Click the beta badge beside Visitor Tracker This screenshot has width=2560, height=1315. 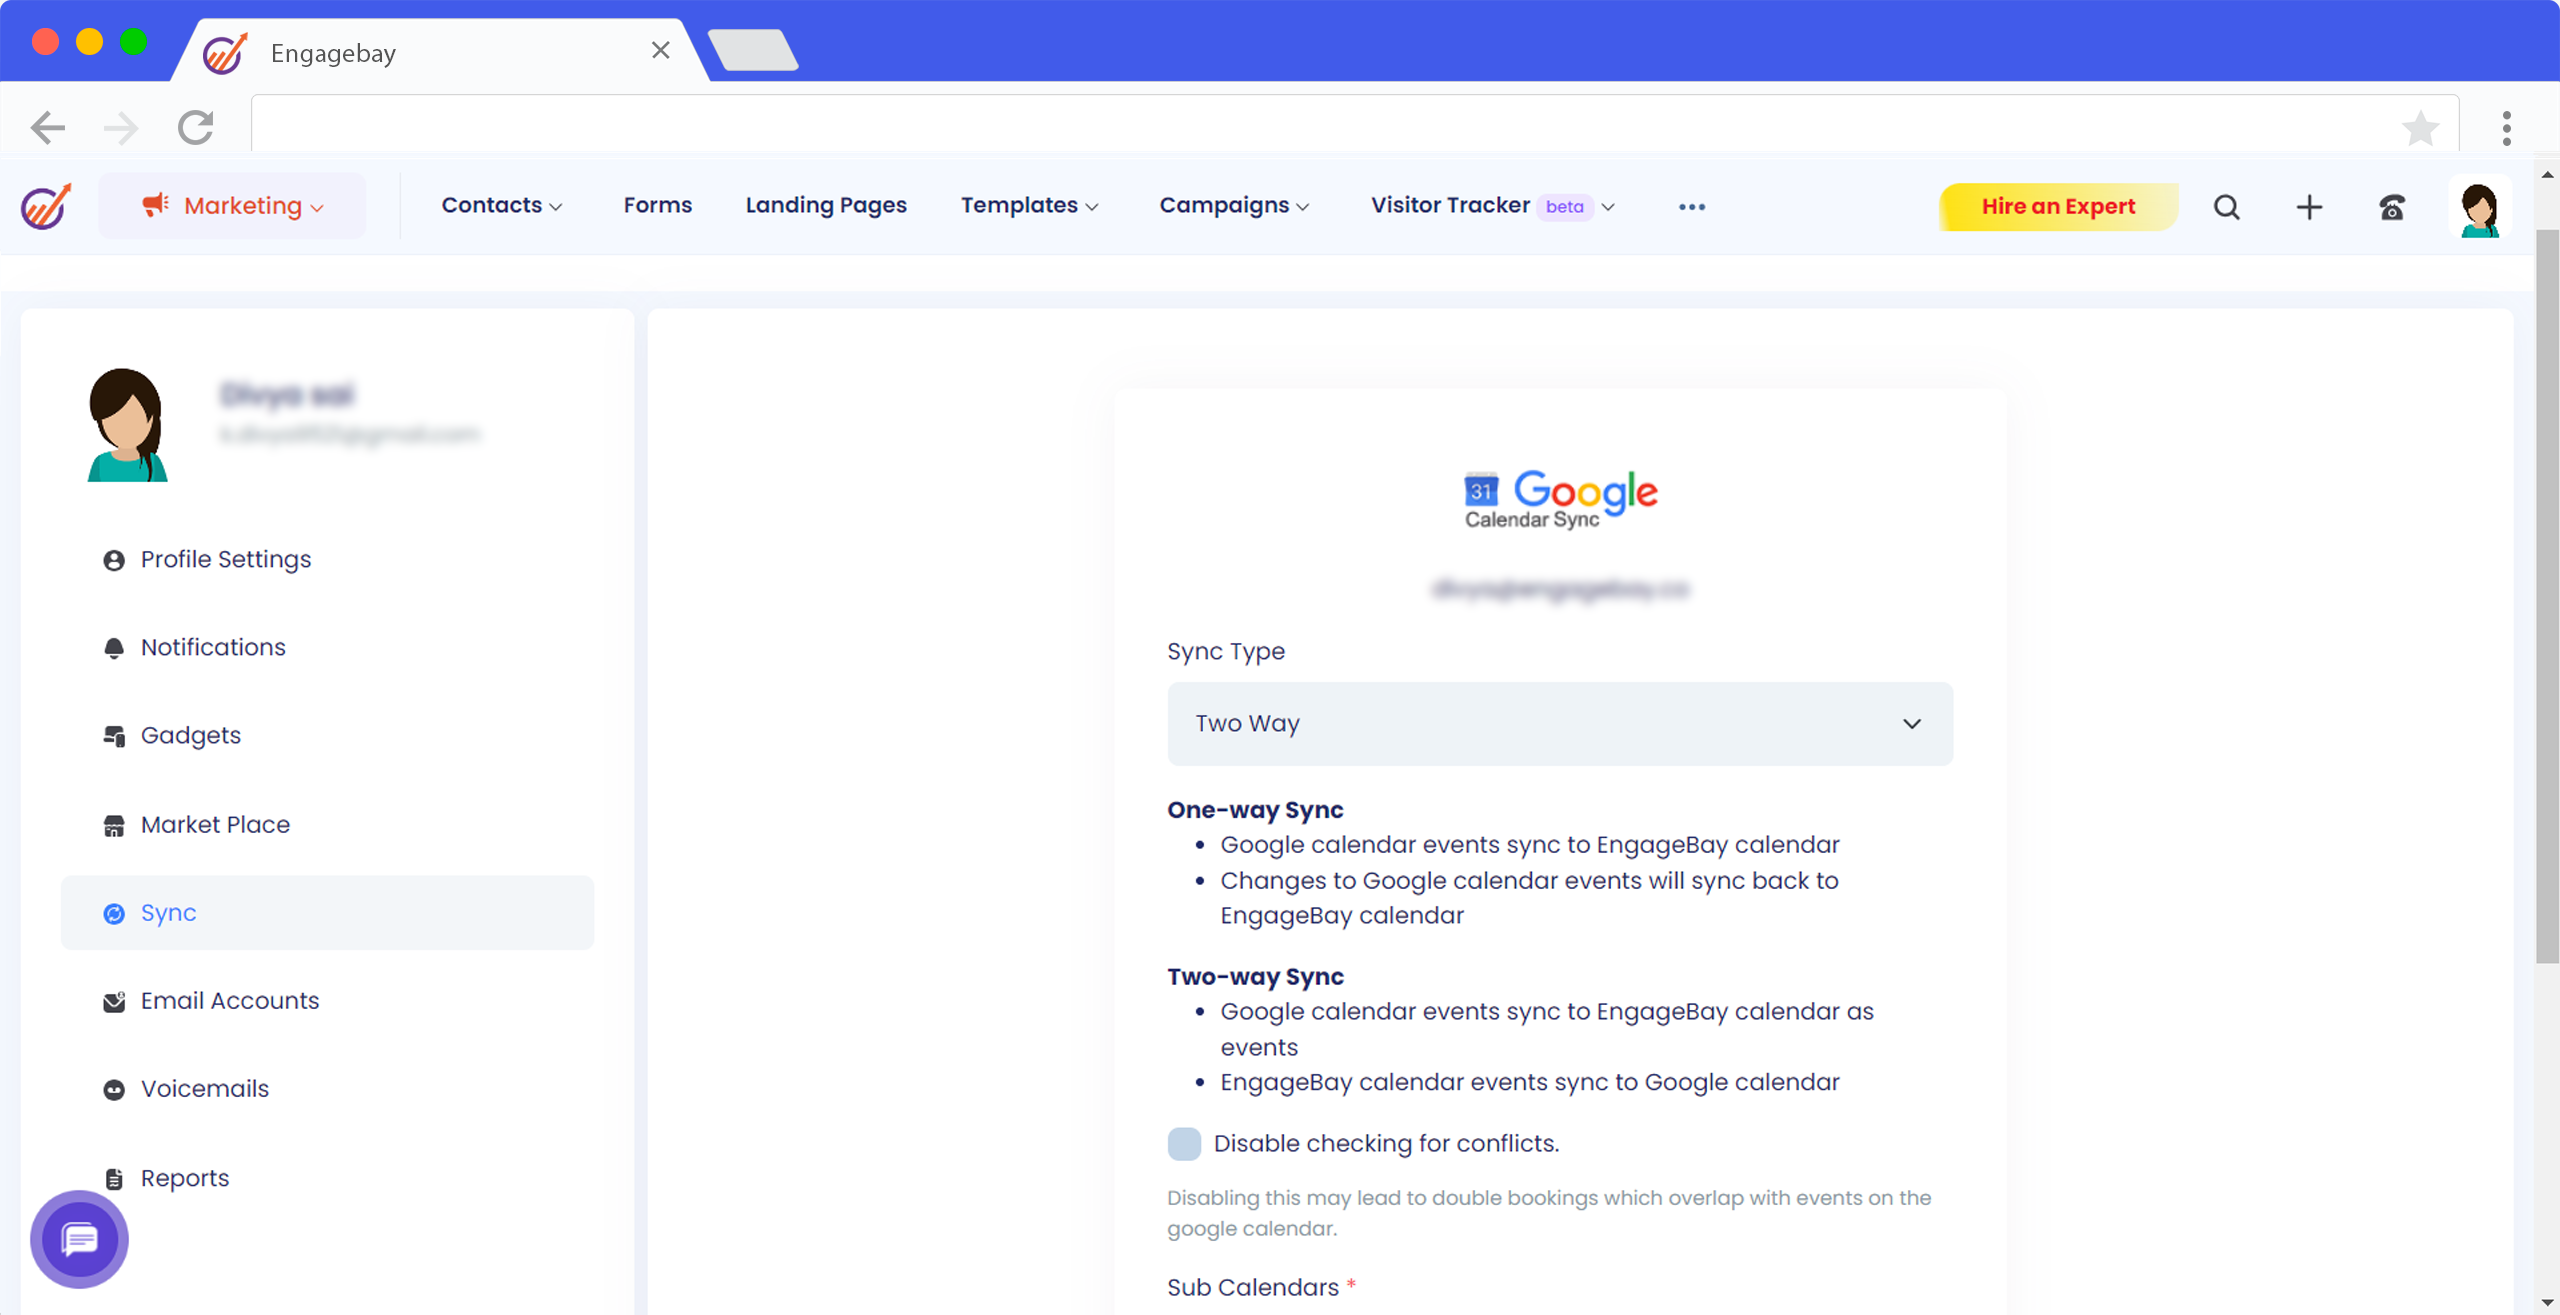click(1564, 207)
